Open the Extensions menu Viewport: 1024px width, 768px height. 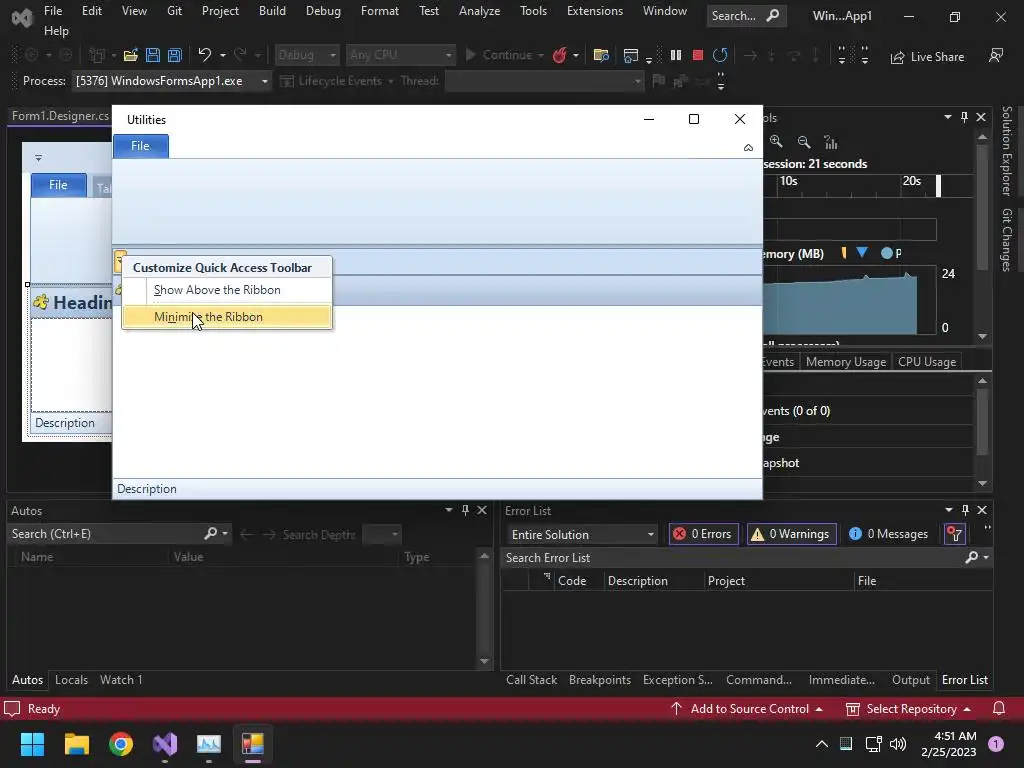595,11
